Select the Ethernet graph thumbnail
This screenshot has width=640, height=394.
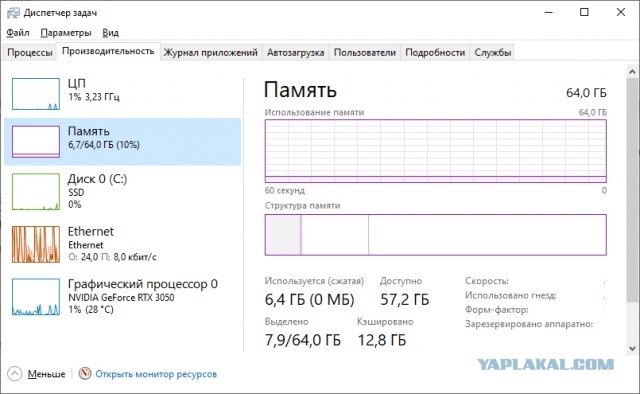[36, 244]
